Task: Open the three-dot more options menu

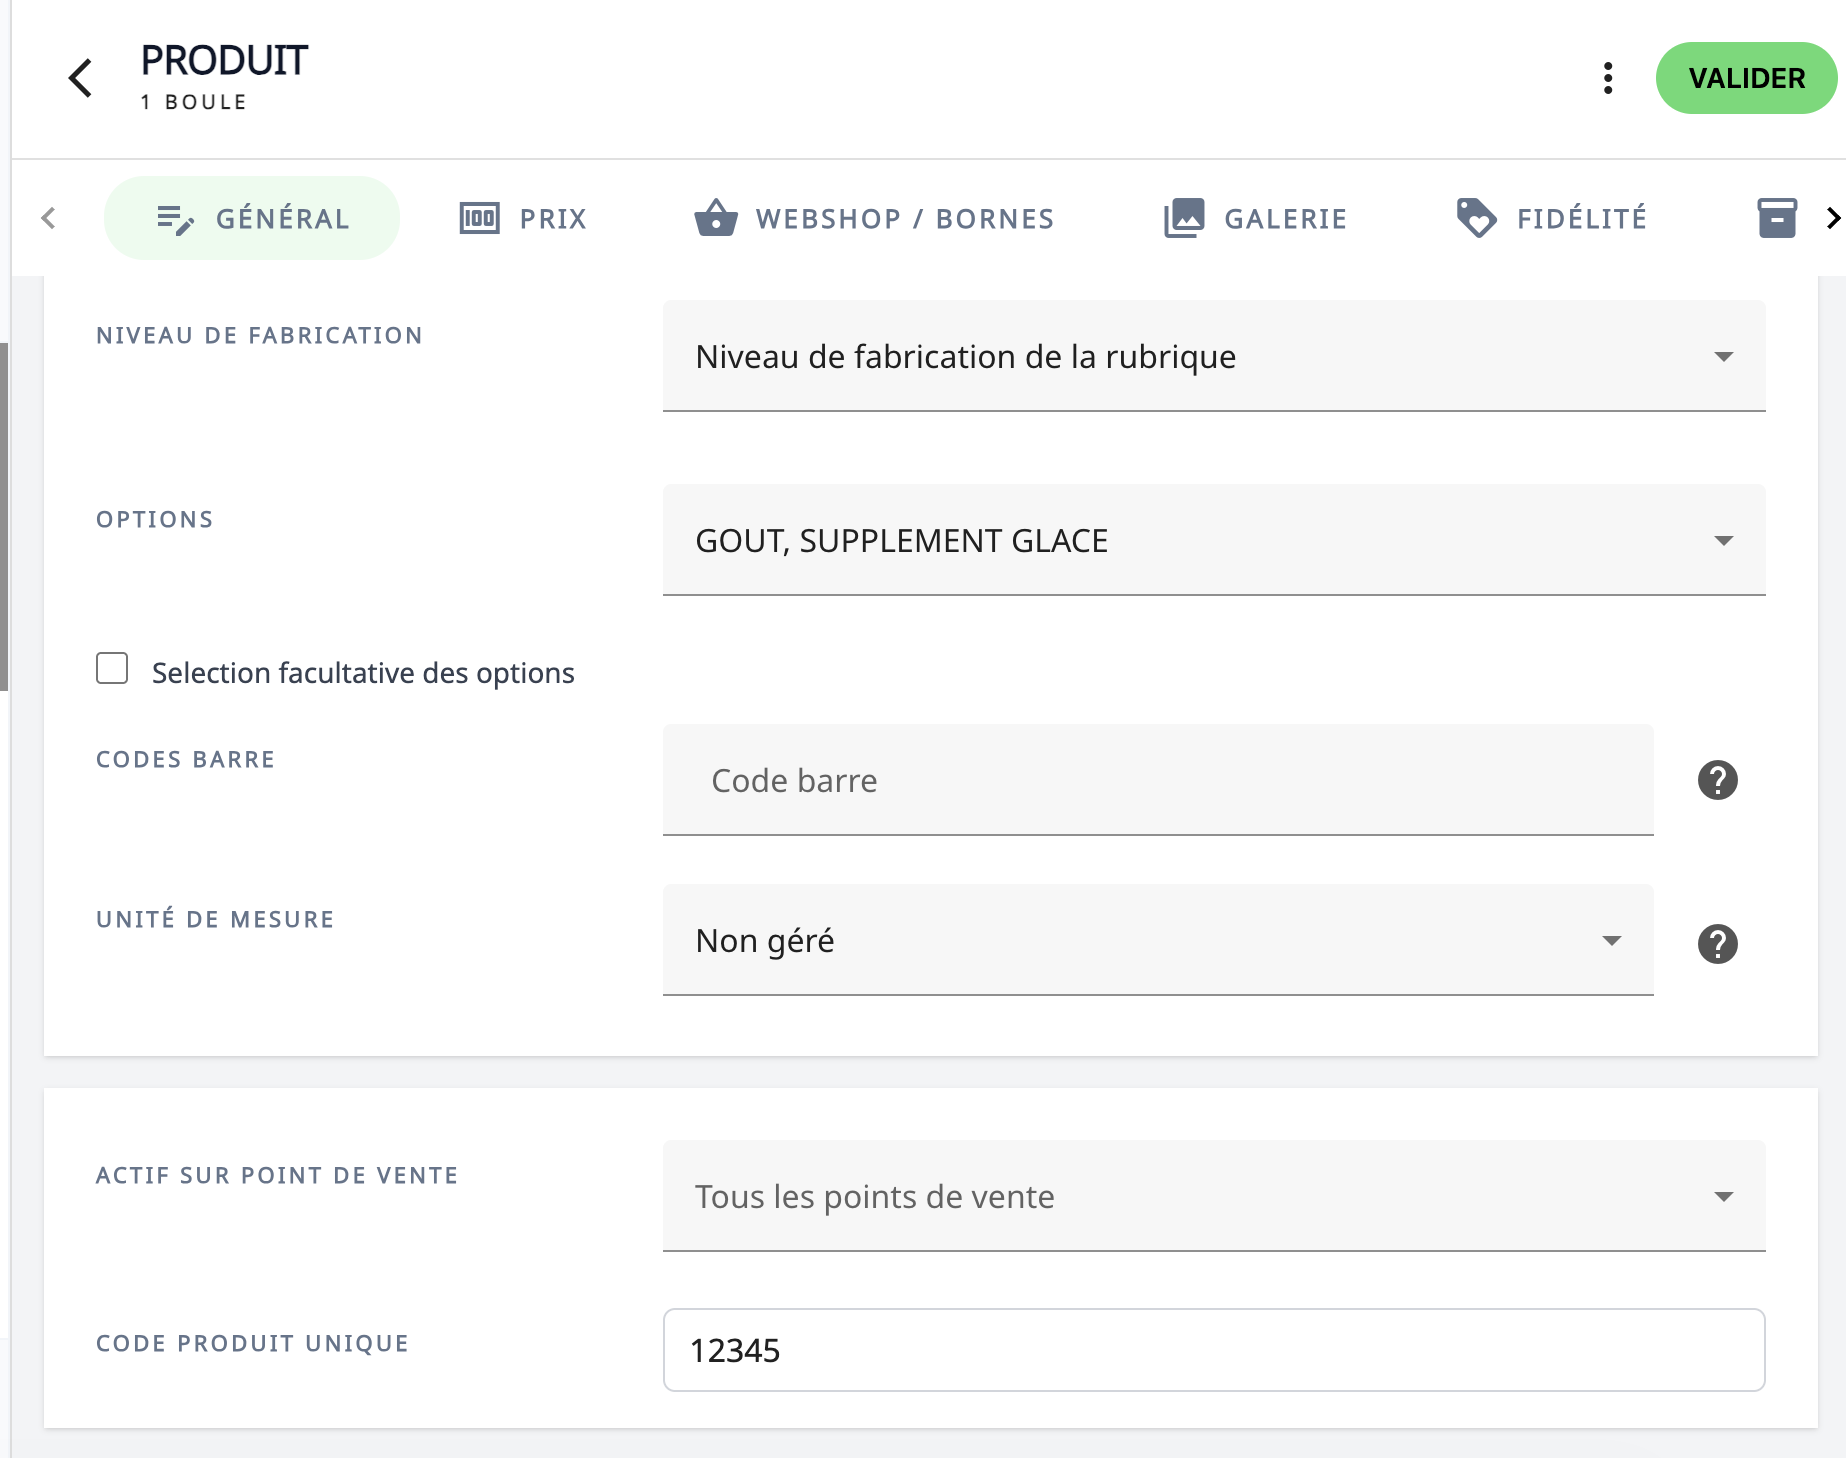Action: [x=1608, y=78]
